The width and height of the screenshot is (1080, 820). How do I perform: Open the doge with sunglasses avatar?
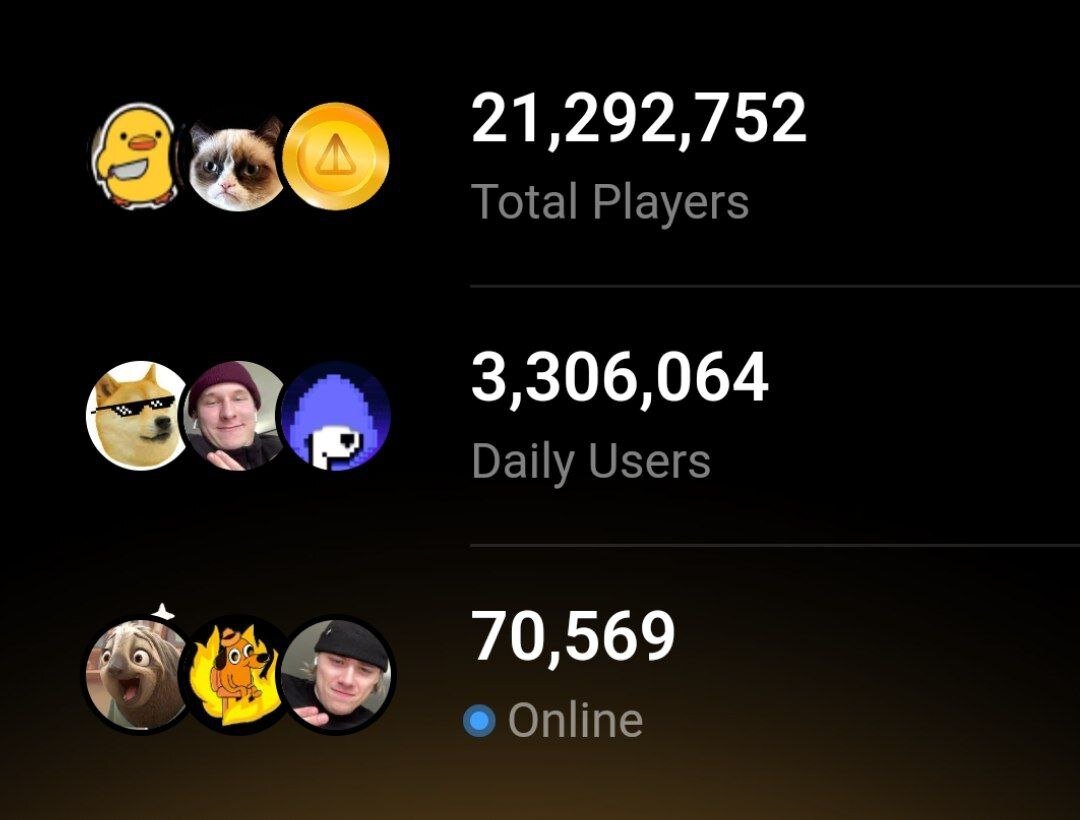[x=137, y=415]
